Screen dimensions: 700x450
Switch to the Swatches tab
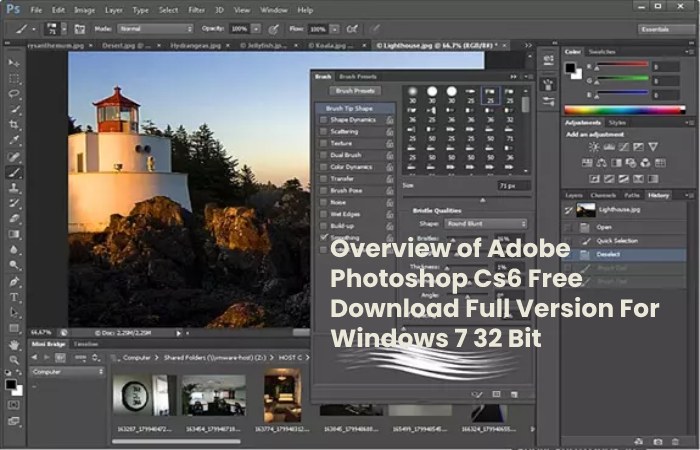click(x=602, y=52)
